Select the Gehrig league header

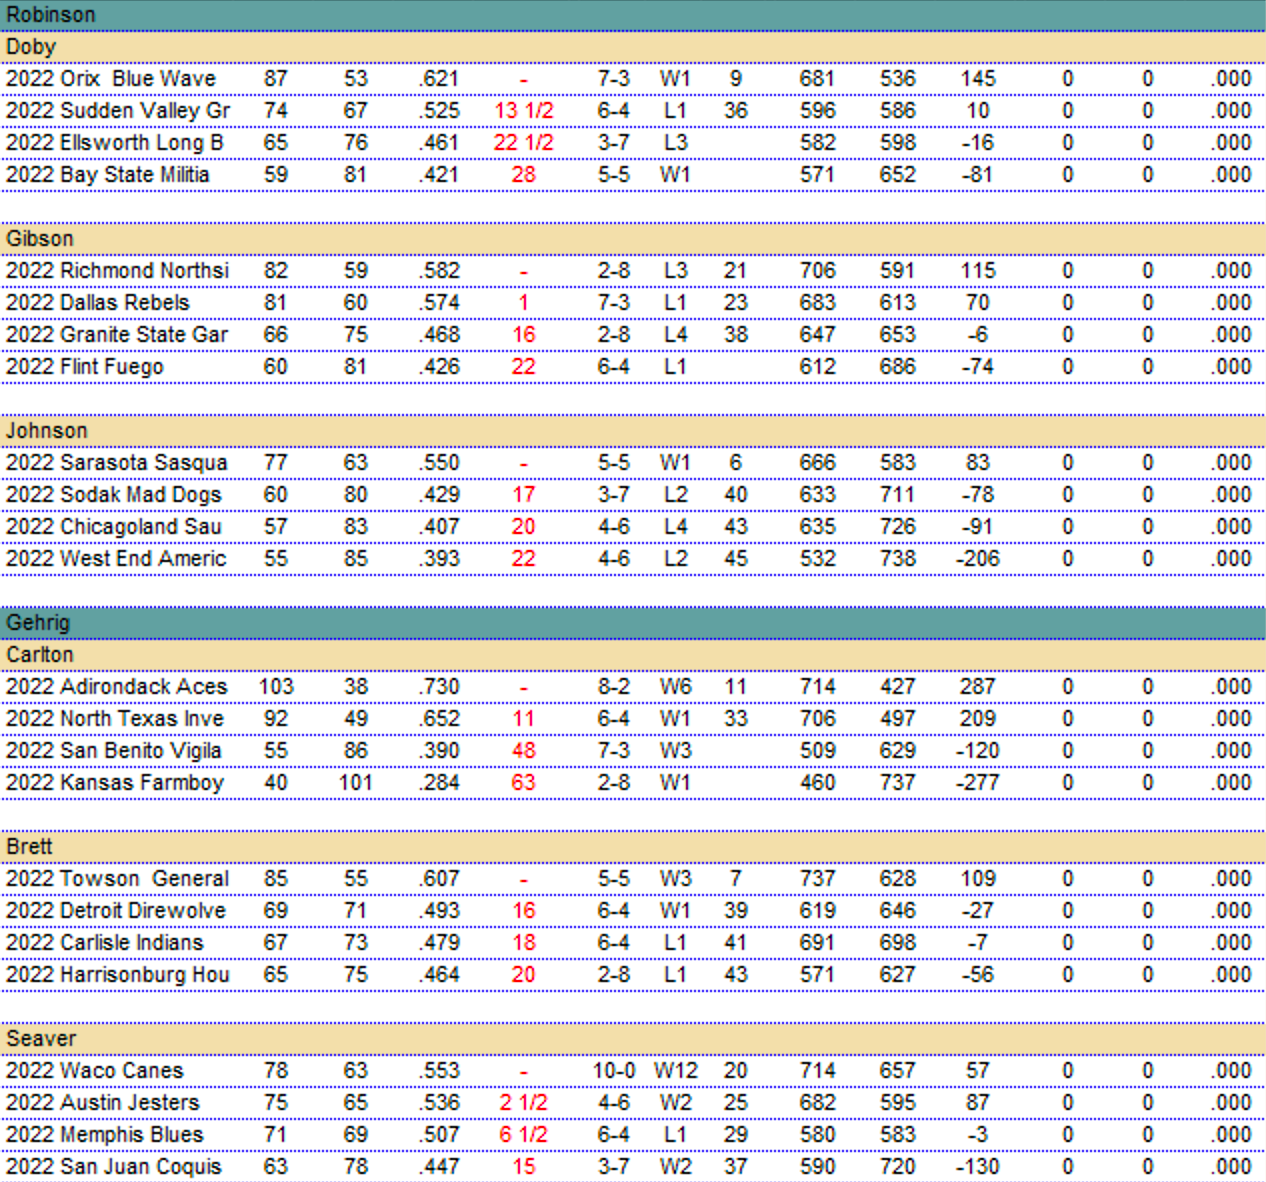(x=633, y=623)
